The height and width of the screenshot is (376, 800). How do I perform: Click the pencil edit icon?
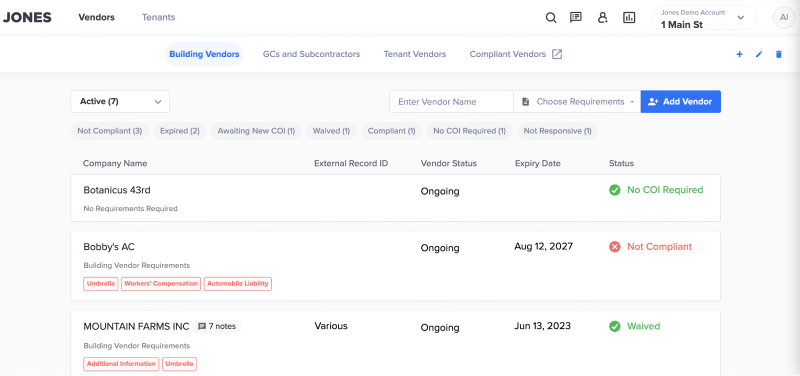click(759, 54)
